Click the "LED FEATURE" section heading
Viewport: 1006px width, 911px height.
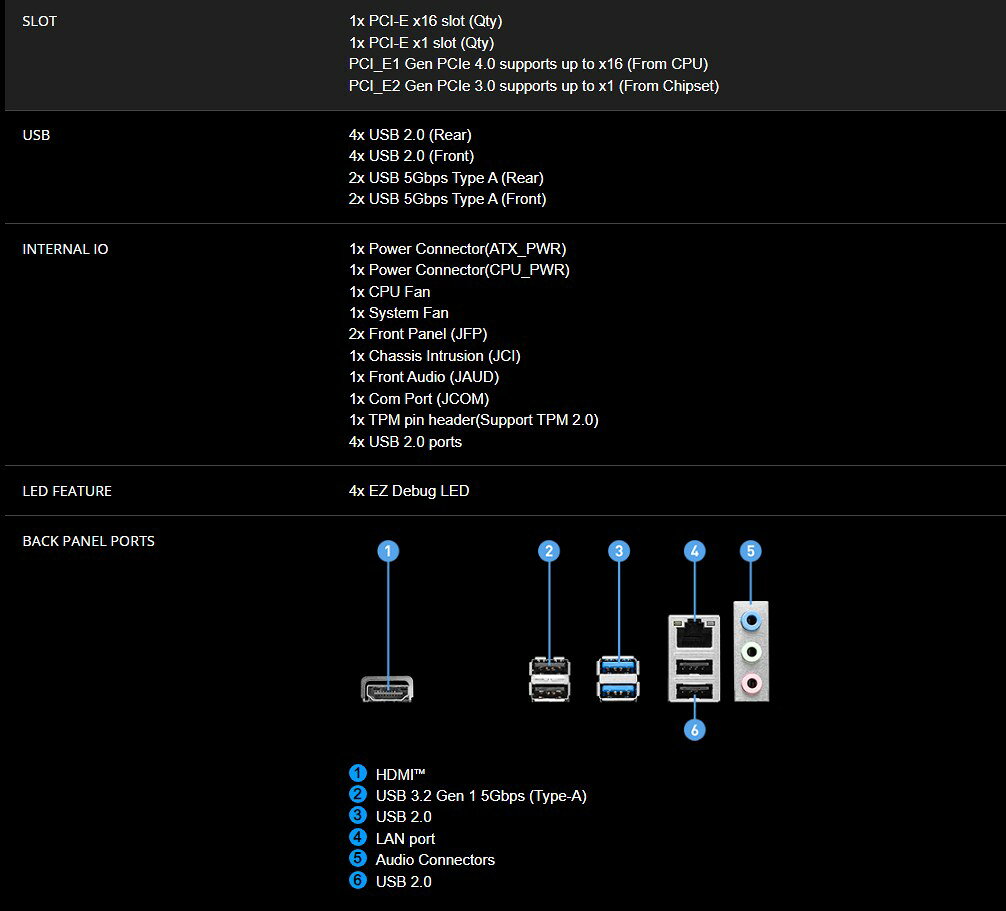pyautogui.click(x=67, y=491)
